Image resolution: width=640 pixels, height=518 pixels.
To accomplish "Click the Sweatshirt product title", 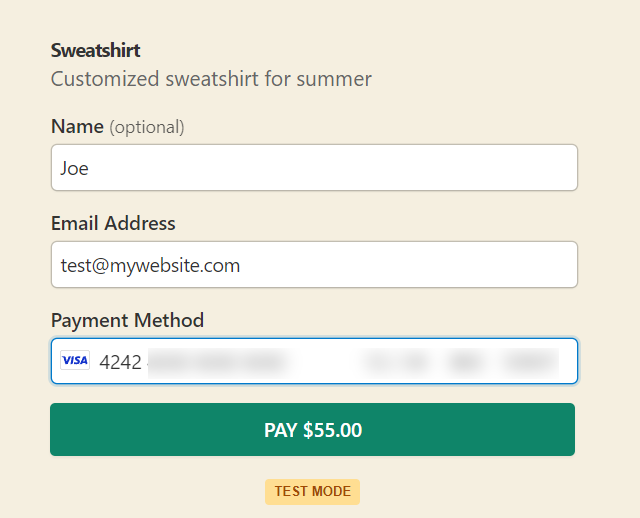I will point(96,50).
